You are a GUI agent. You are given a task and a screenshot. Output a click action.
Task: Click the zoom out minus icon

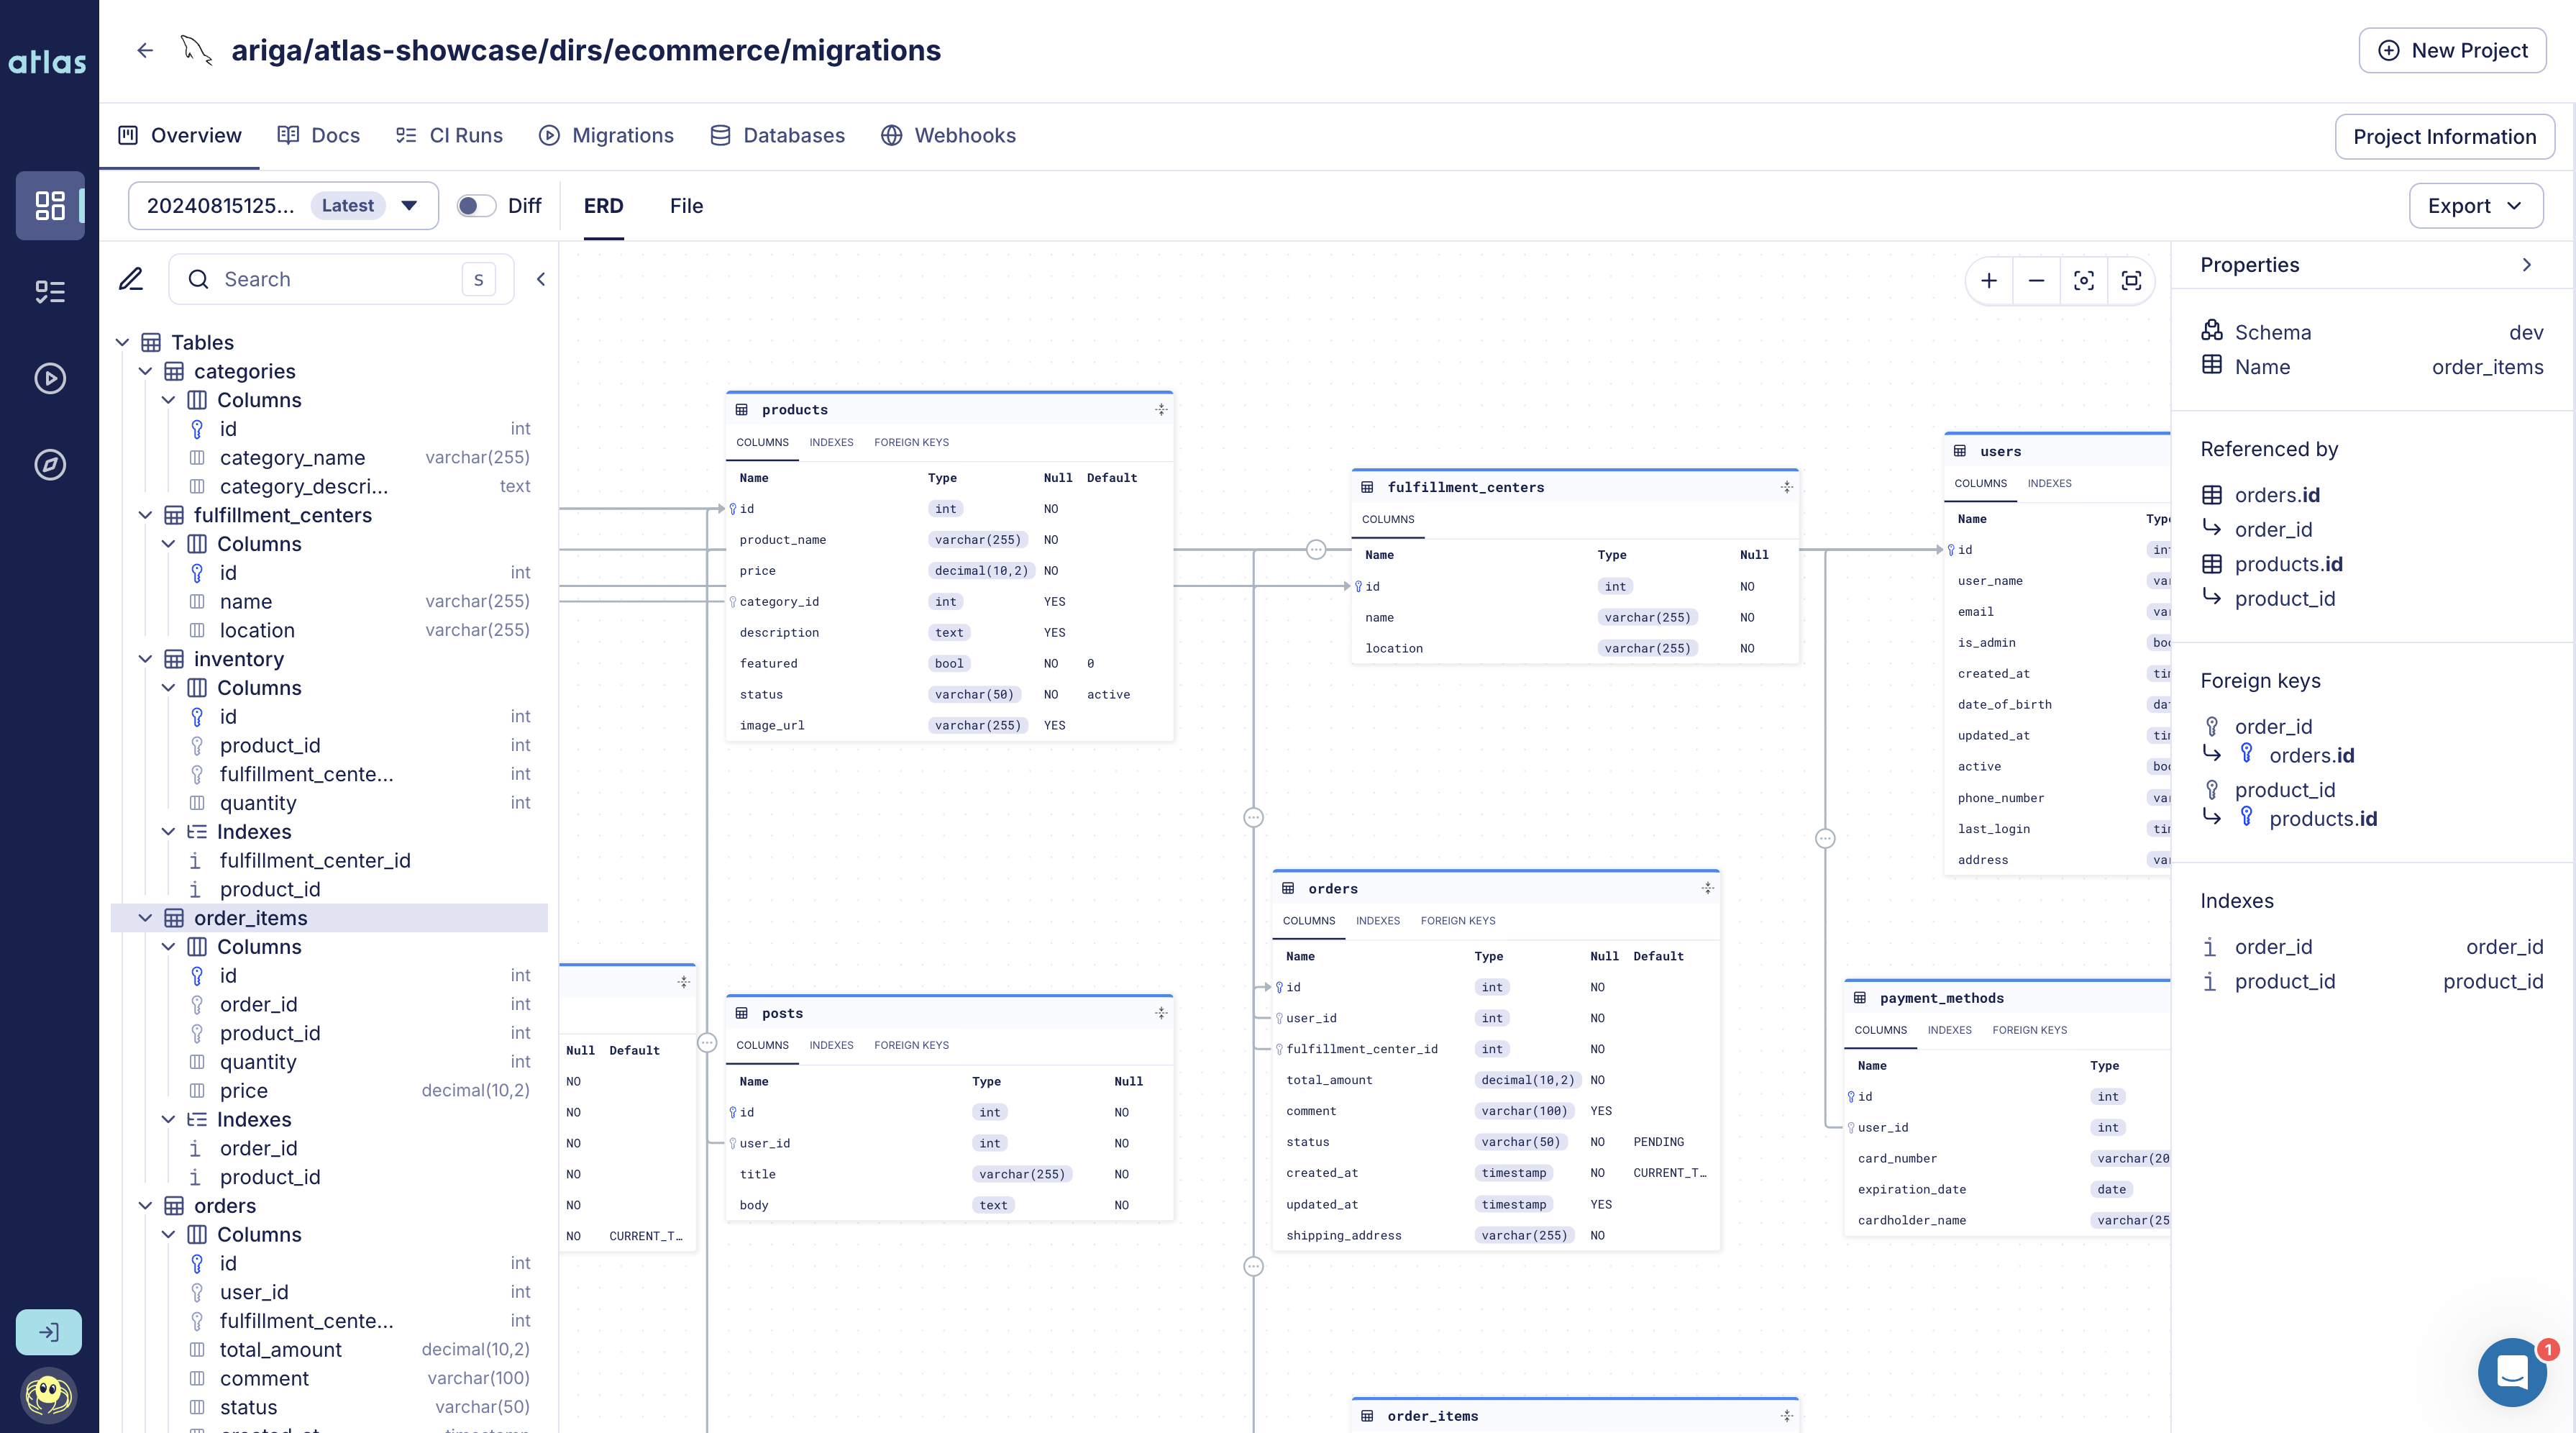coord(2036,281)
